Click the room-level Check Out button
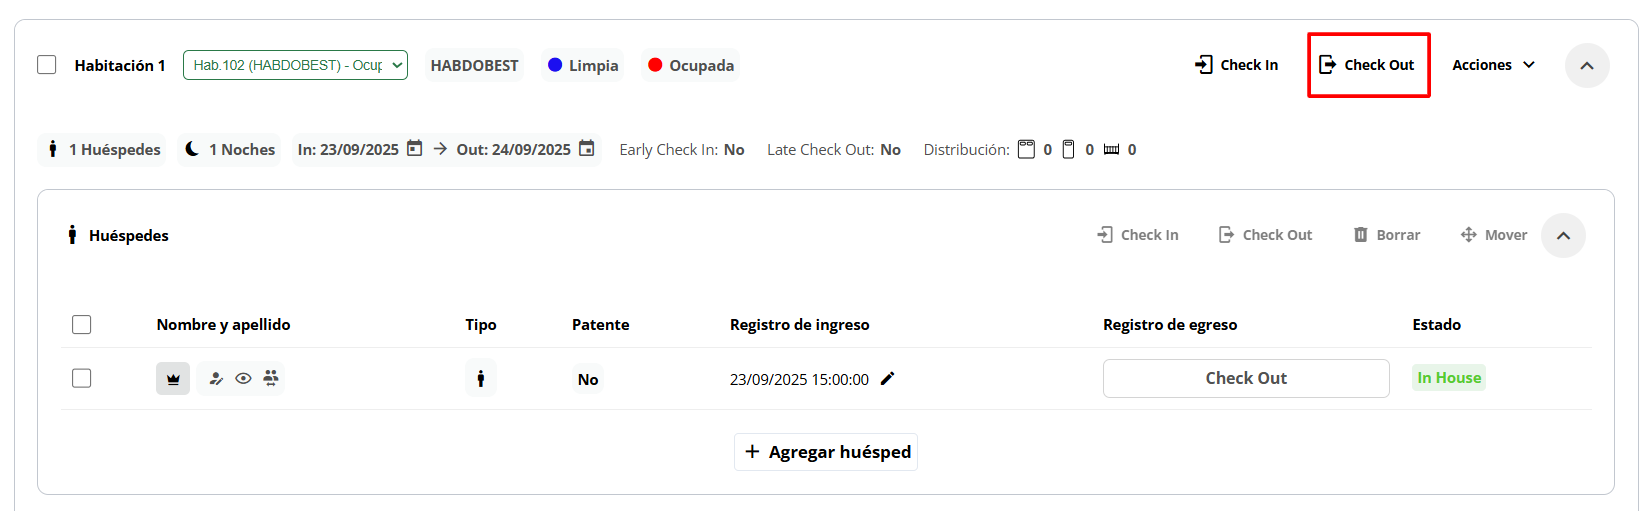 click(x=1368, y=65)
